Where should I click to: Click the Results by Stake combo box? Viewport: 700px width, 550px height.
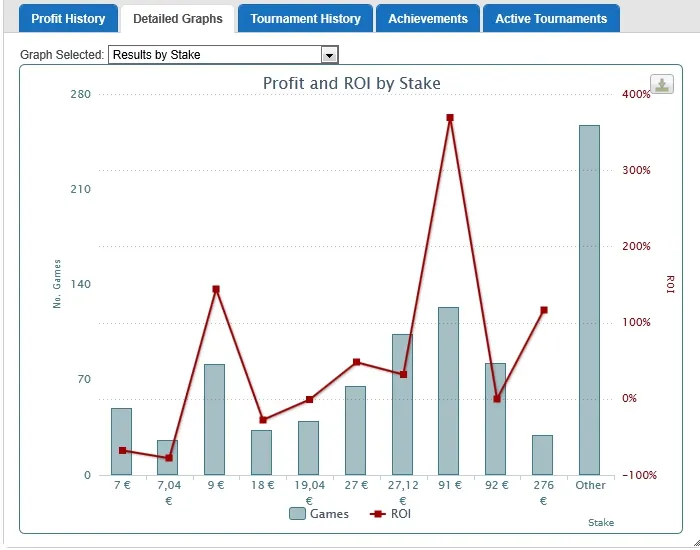click(x=215, y=55)
